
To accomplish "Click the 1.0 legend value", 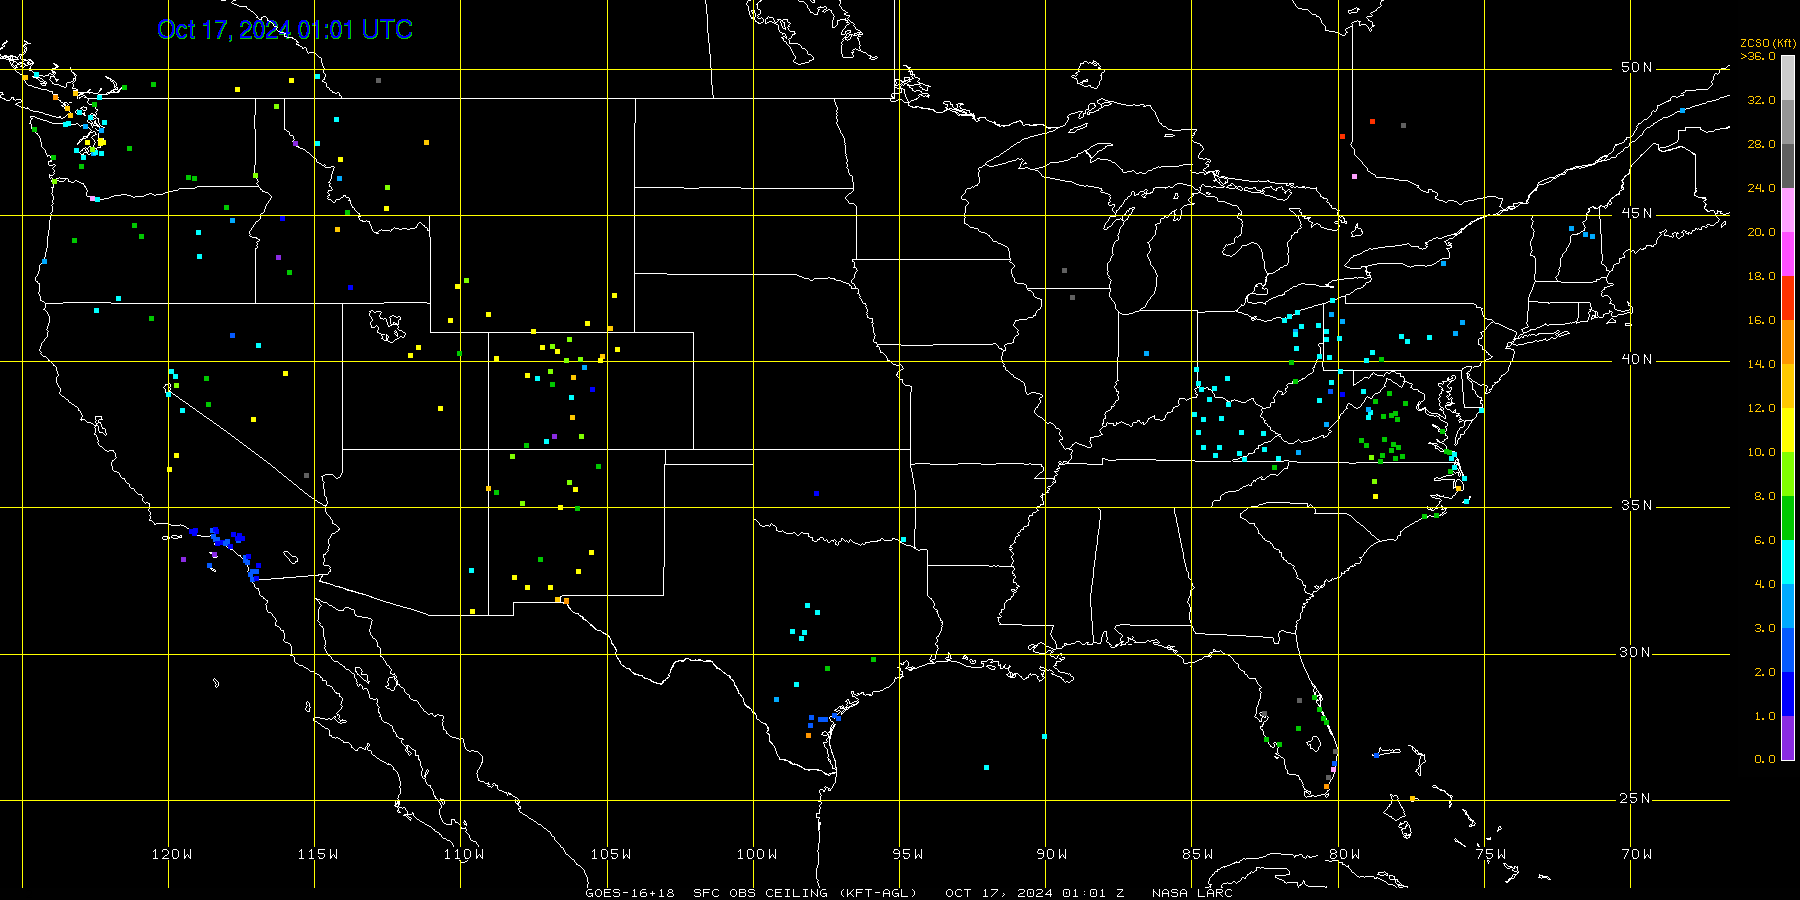I will coord(1765,716).
